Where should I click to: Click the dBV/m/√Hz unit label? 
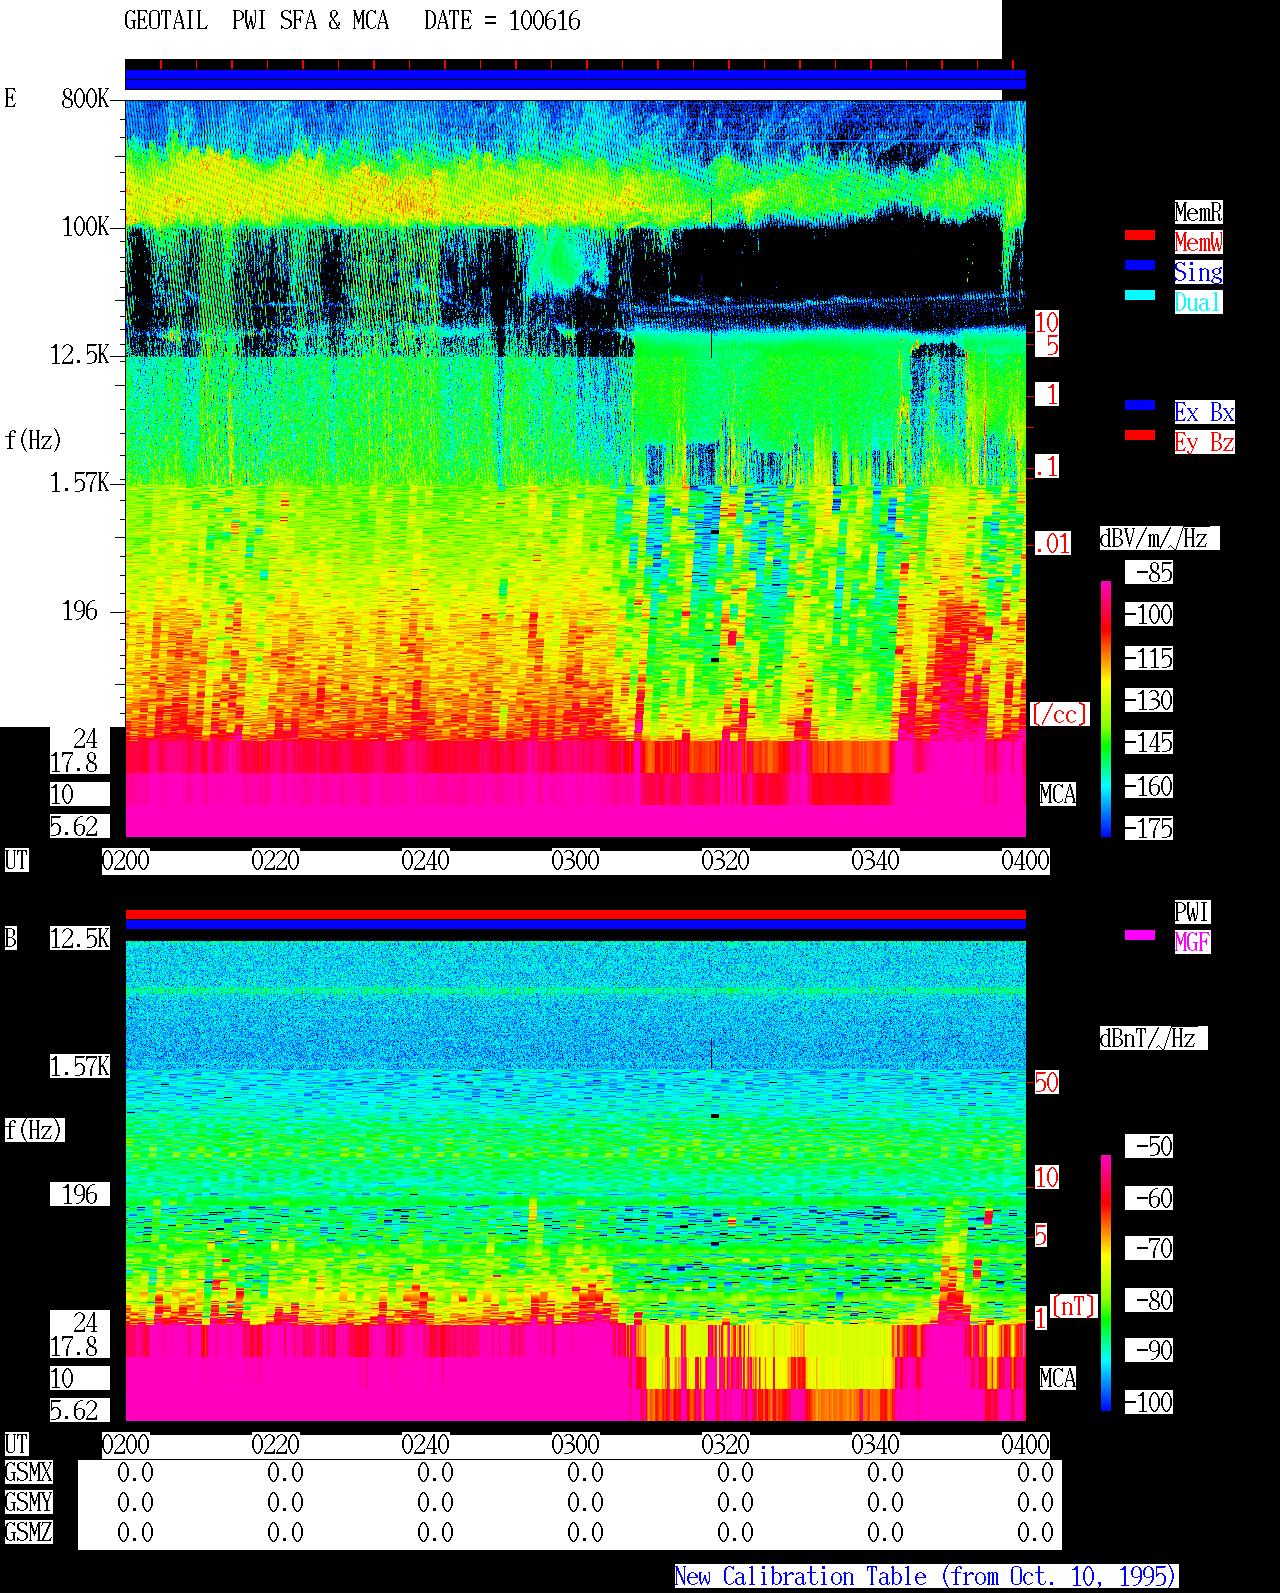coord(1159,538)
